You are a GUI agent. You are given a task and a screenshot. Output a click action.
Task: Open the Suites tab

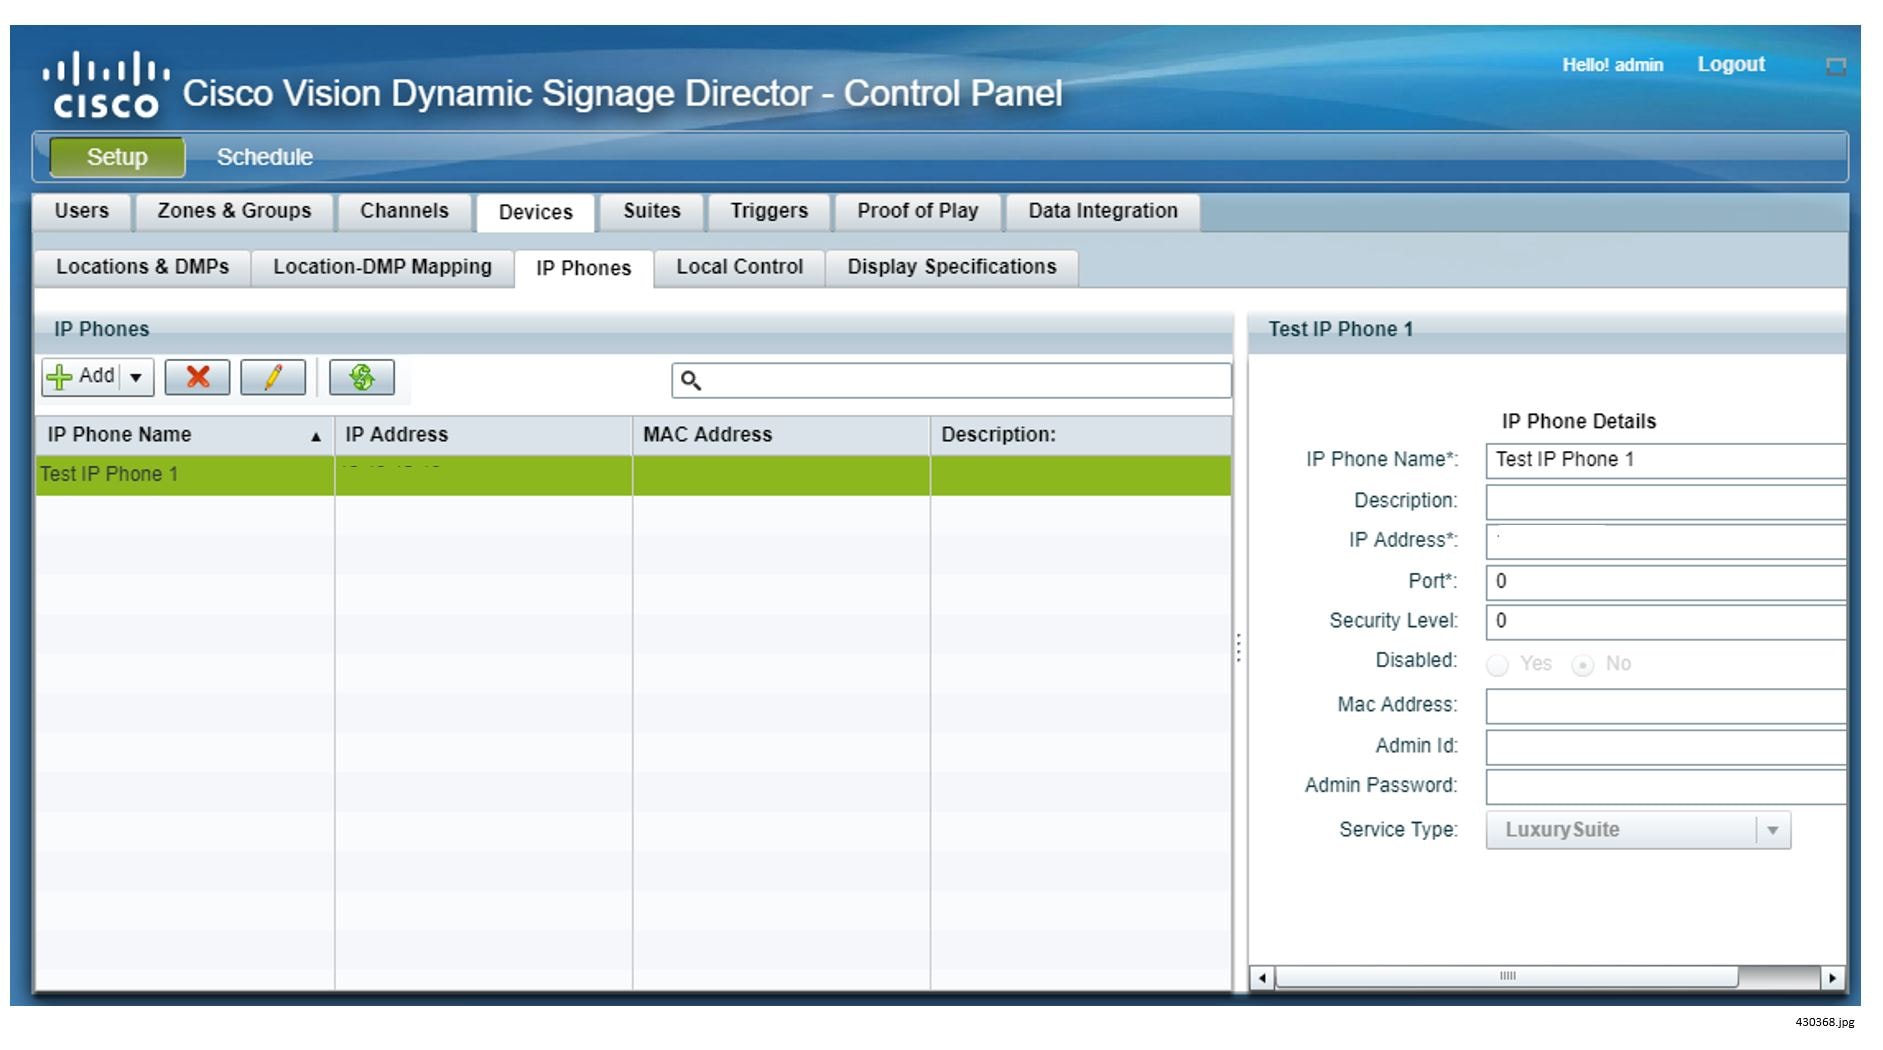(652, 211)
